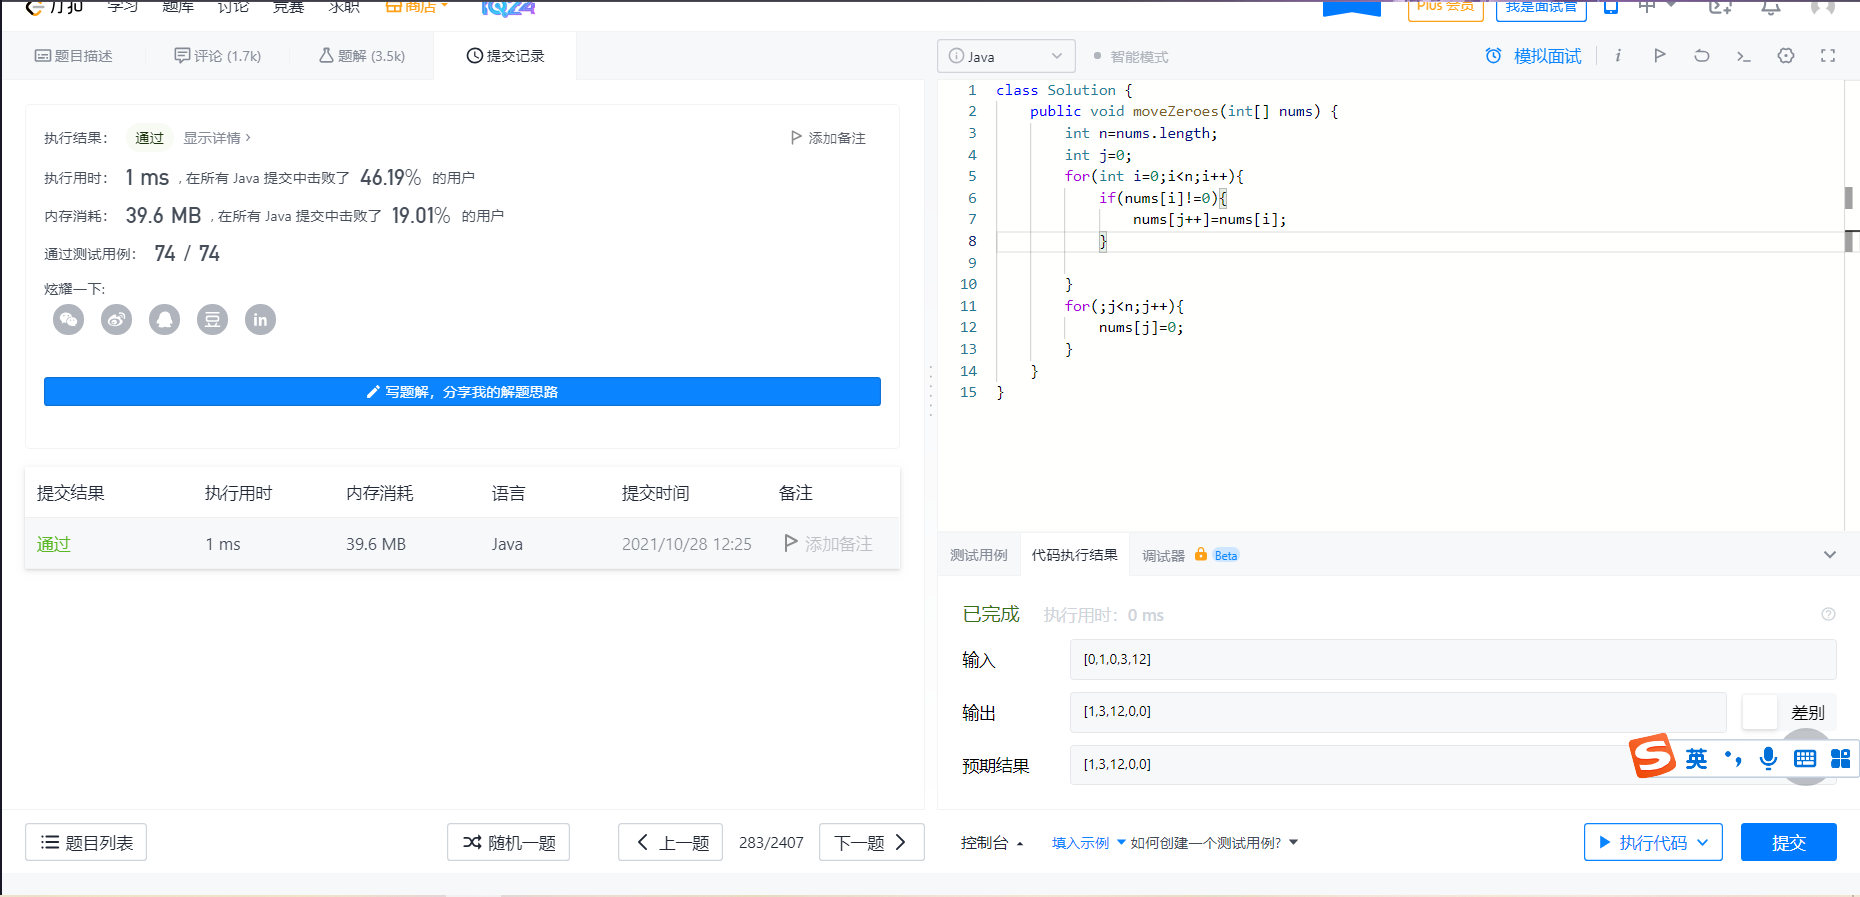Click the 输出 field showing [1,3,12,0,0]

pyautogui.click(x=1397, y=712)
